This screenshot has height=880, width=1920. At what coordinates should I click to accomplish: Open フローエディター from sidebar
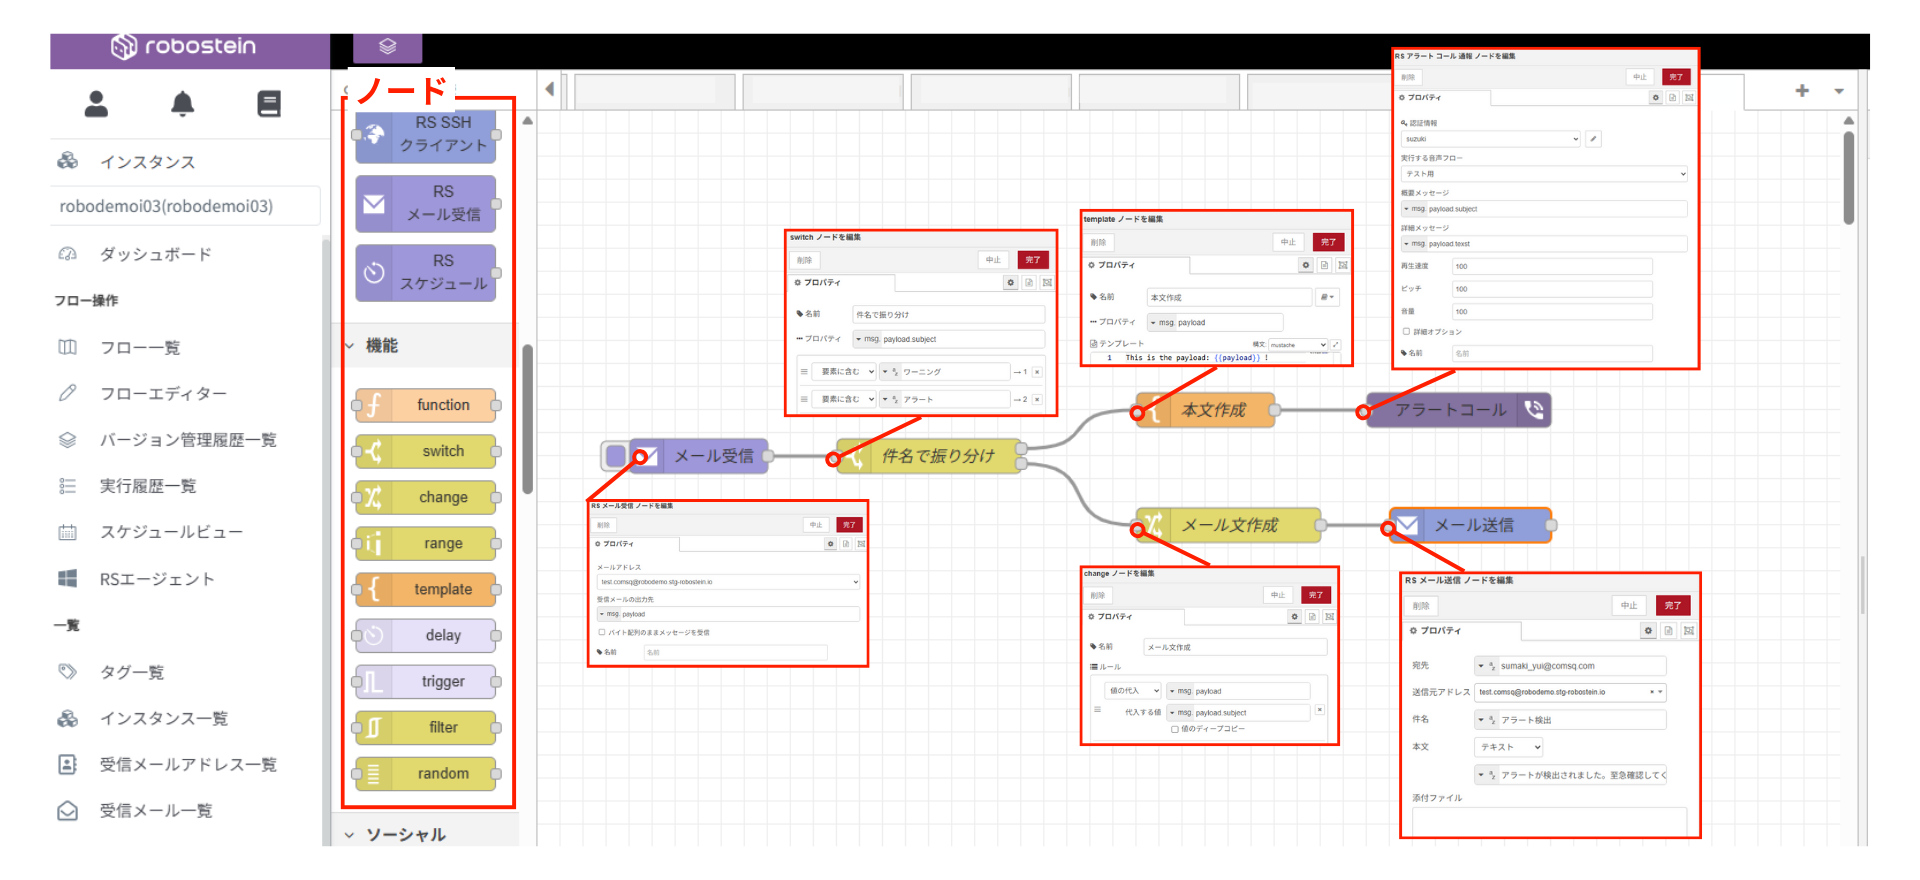(163, 394)
